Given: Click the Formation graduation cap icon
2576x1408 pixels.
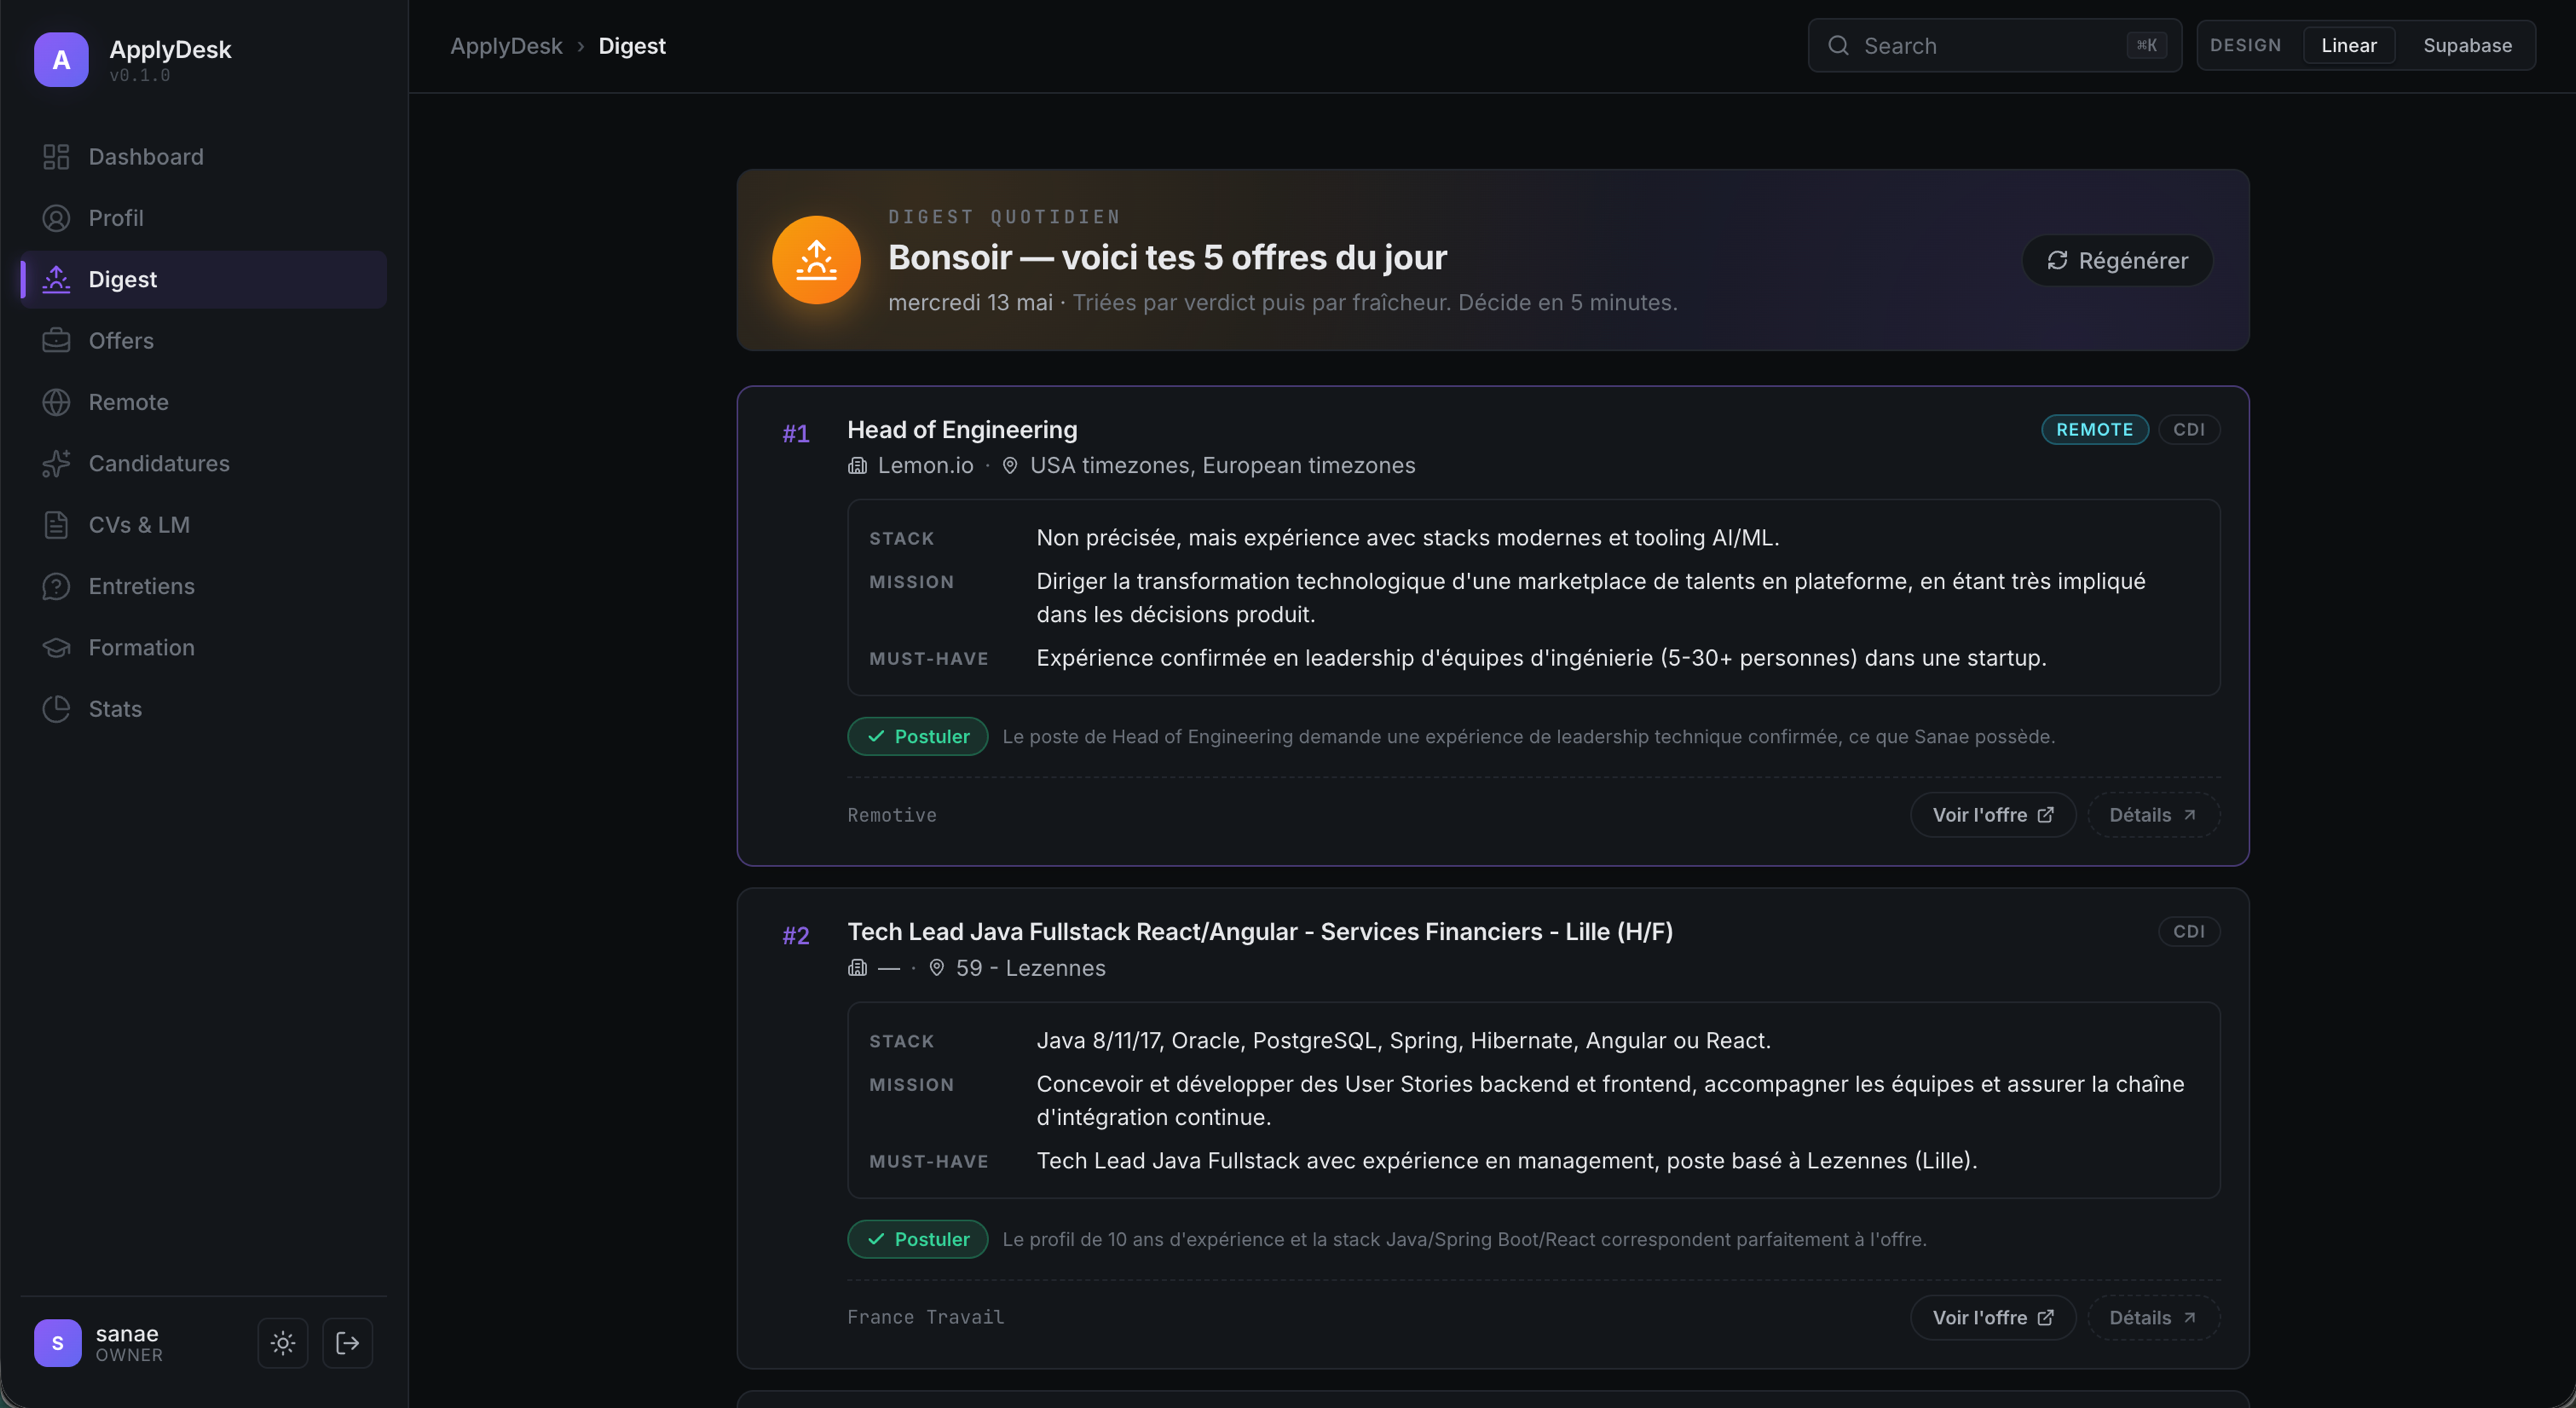Looking at the screenshot, I should 56,647.
